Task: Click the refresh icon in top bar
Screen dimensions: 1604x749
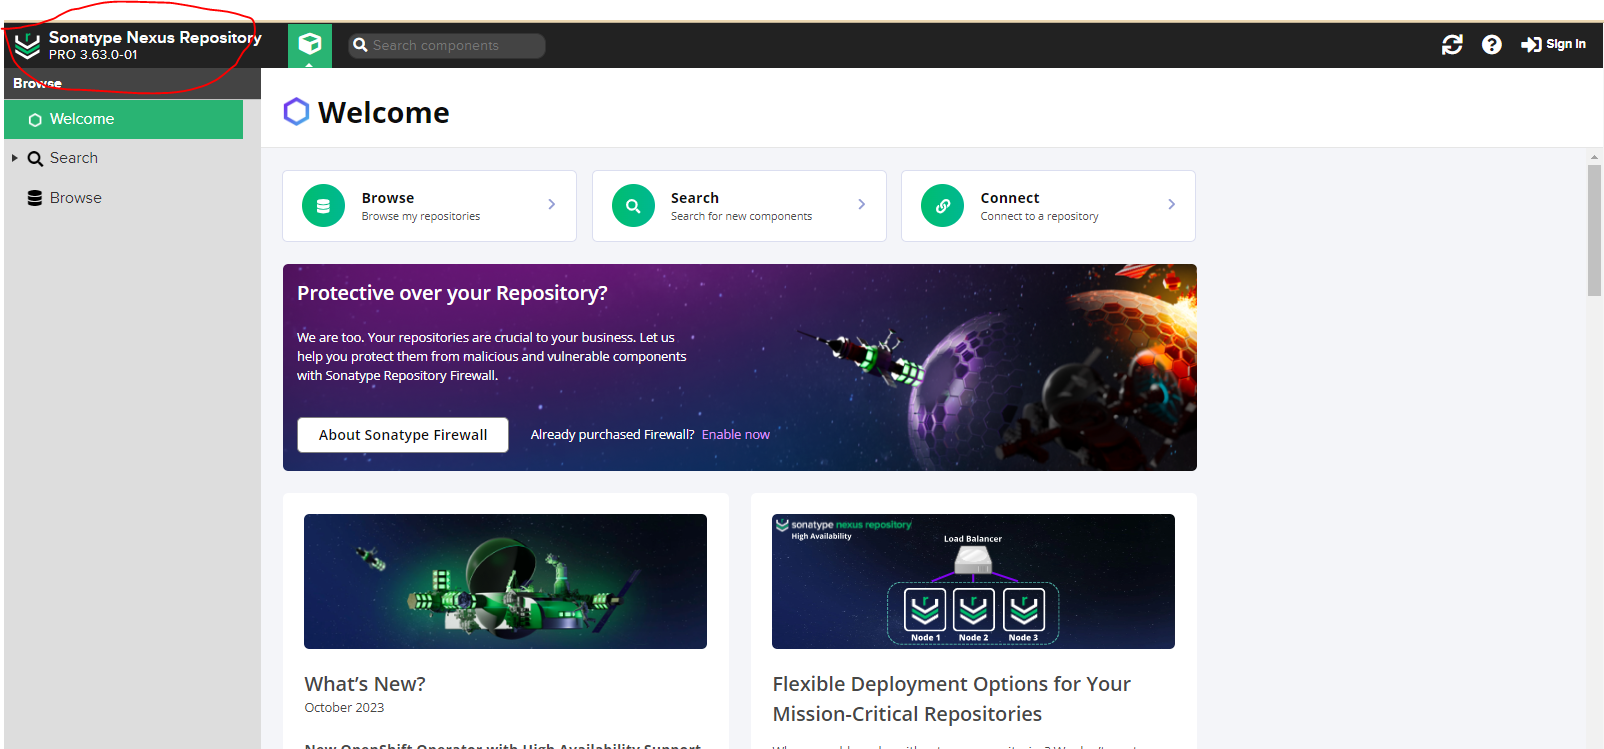Action: coord(1452,45)
